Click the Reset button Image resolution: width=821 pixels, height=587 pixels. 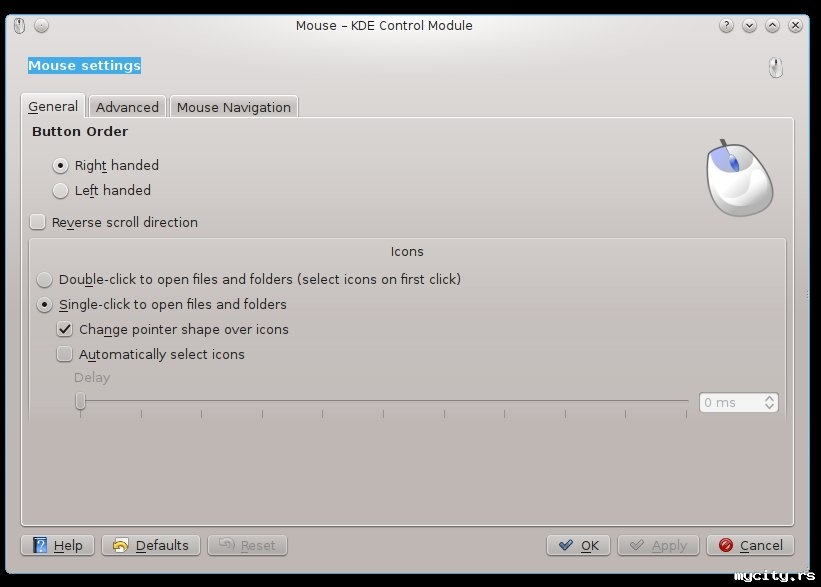pyautogui.click(x=247, y=545)
